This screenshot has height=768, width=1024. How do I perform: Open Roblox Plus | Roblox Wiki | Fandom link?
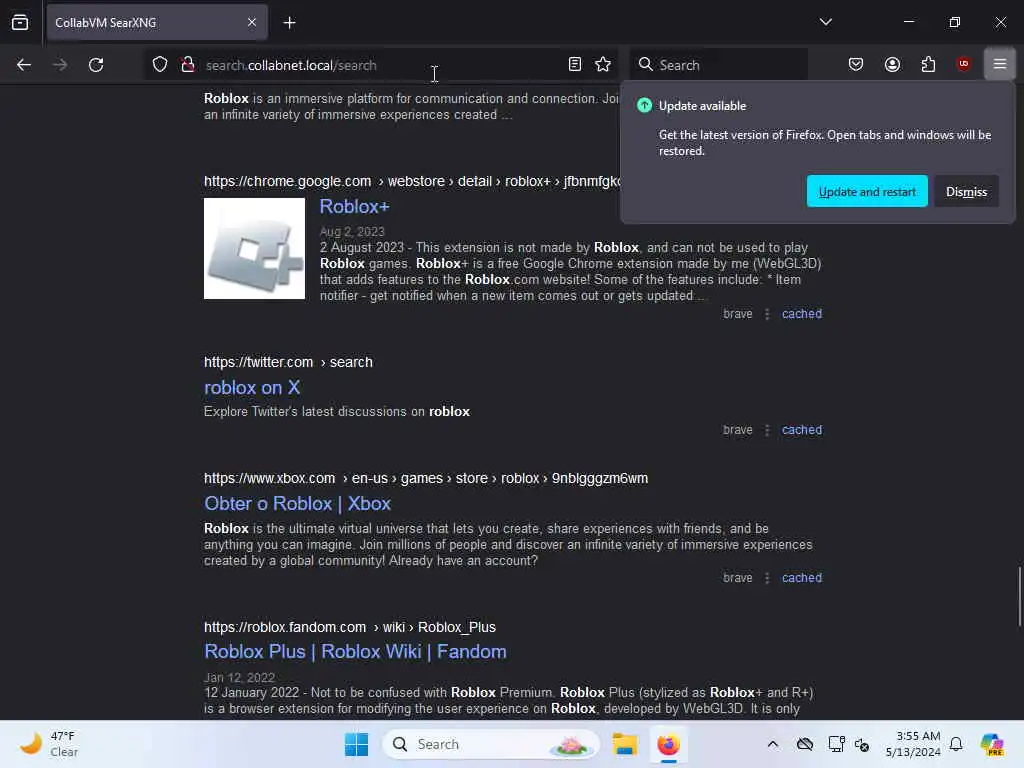pyautogui.click(x=355, y=652)
